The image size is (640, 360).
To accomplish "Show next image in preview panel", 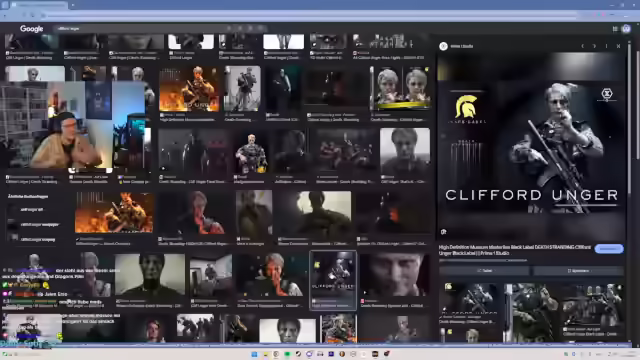I will pos(594,46).
